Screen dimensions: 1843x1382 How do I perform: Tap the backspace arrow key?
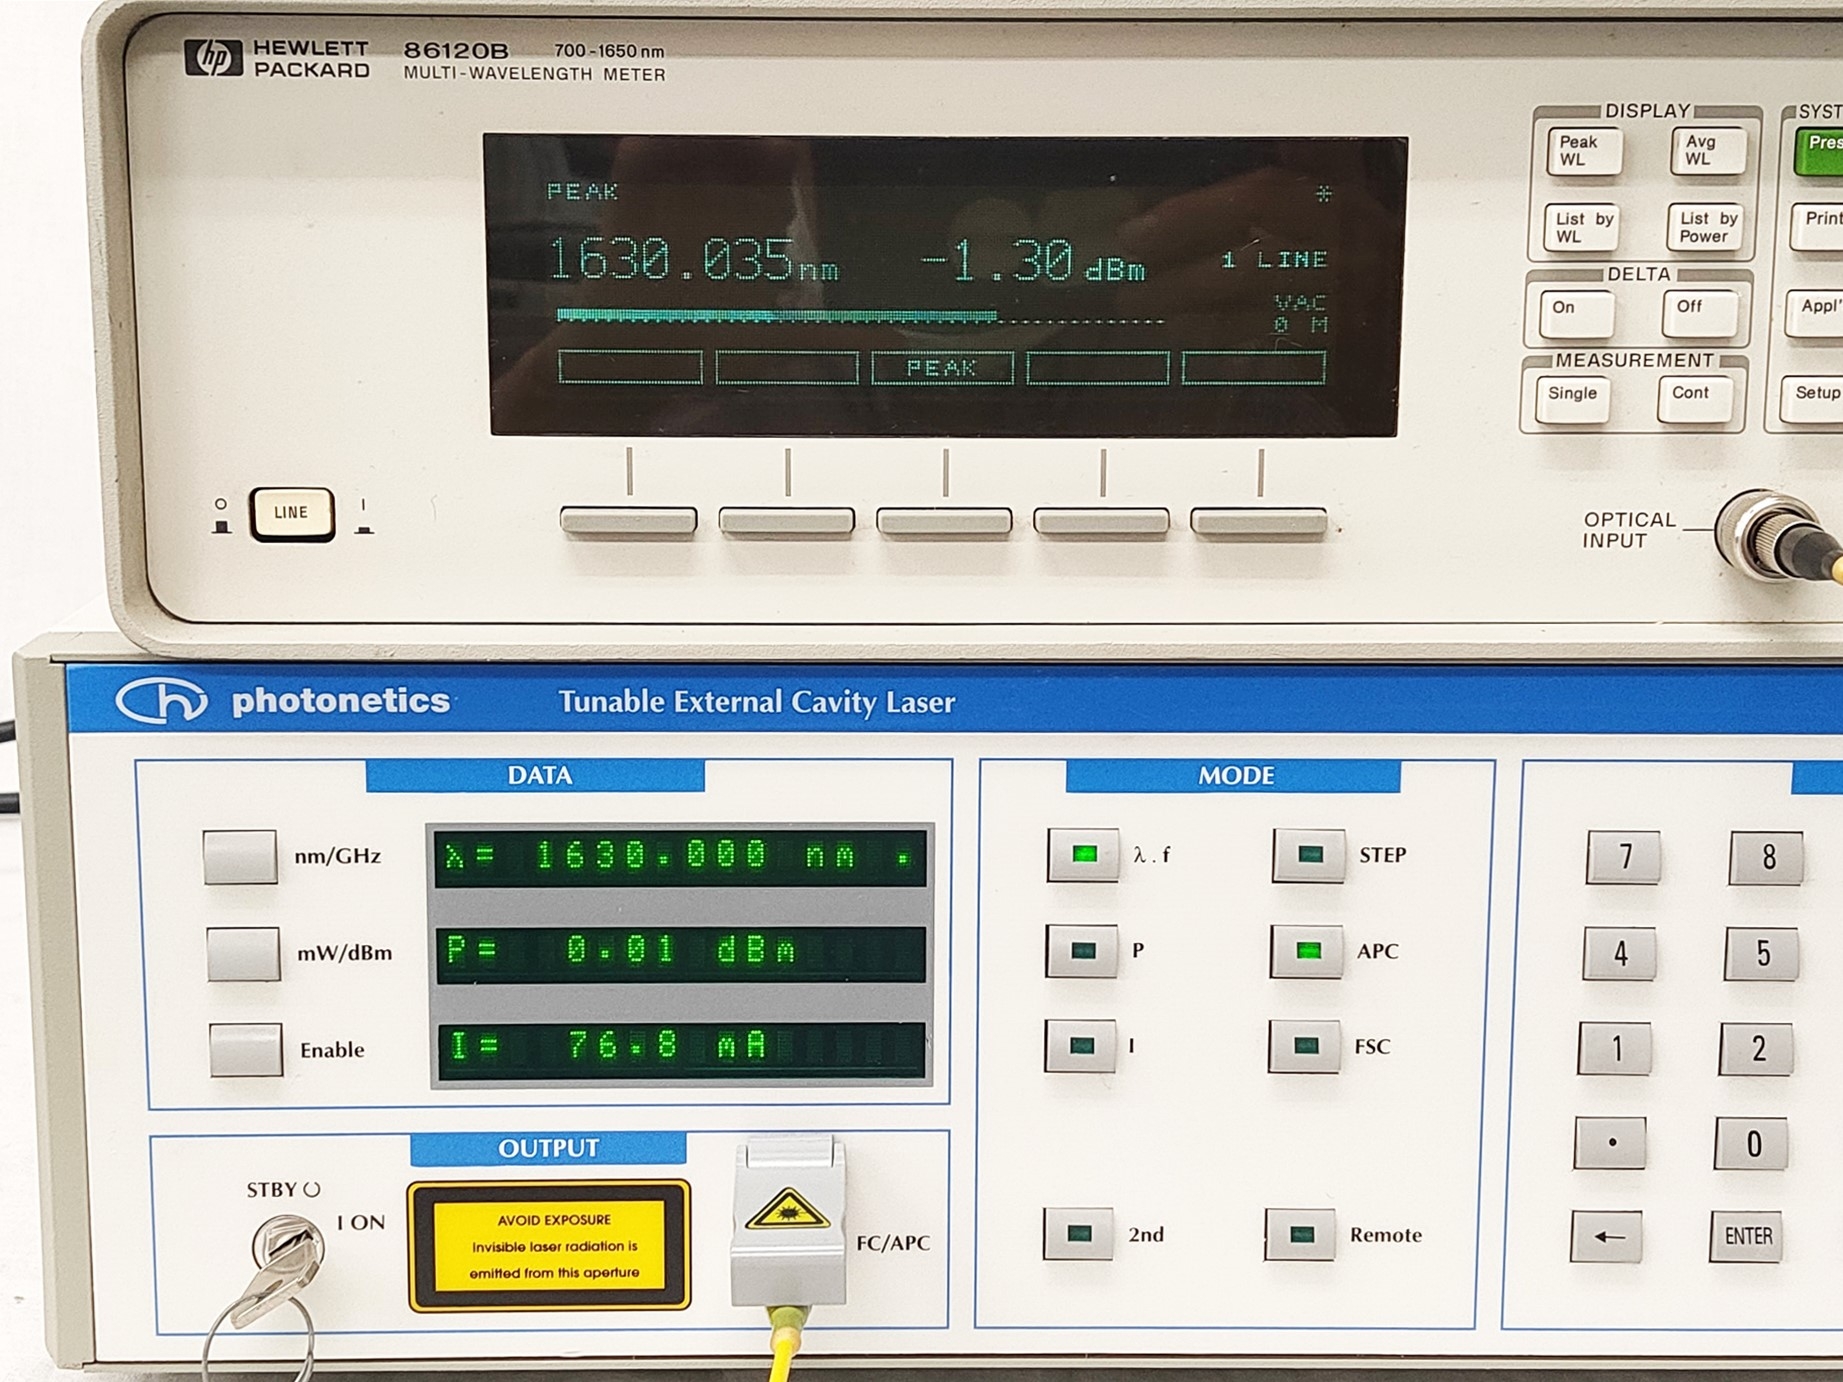[1607, 1237]
